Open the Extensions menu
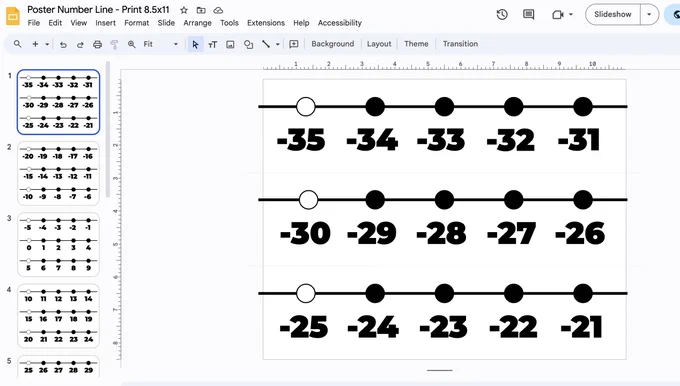This screenshot has width=680, height=386. (266, 23)
